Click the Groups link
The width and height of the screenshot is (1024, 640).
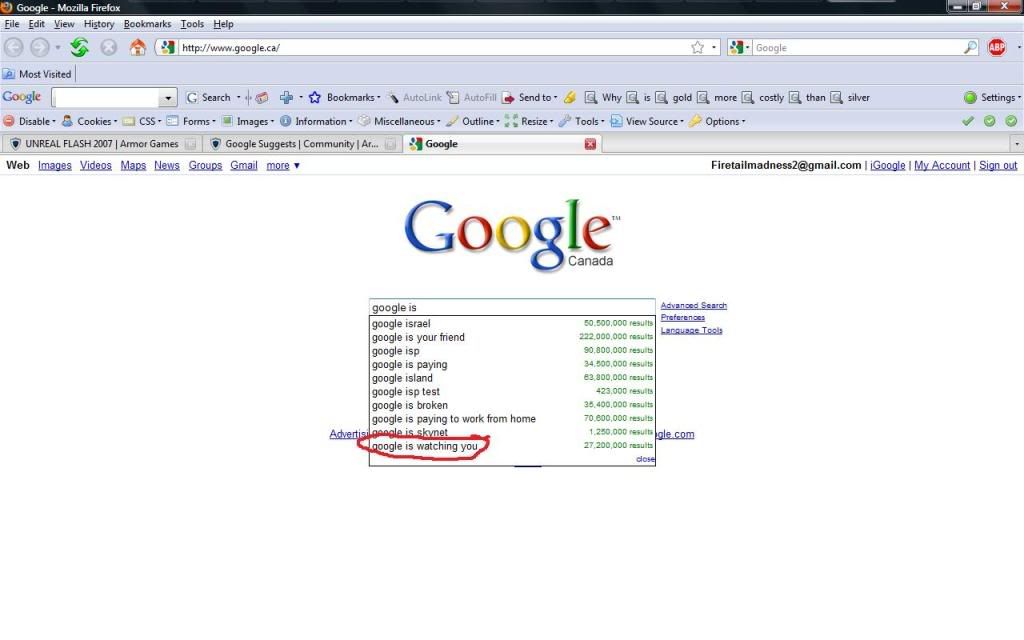[205, 165]
